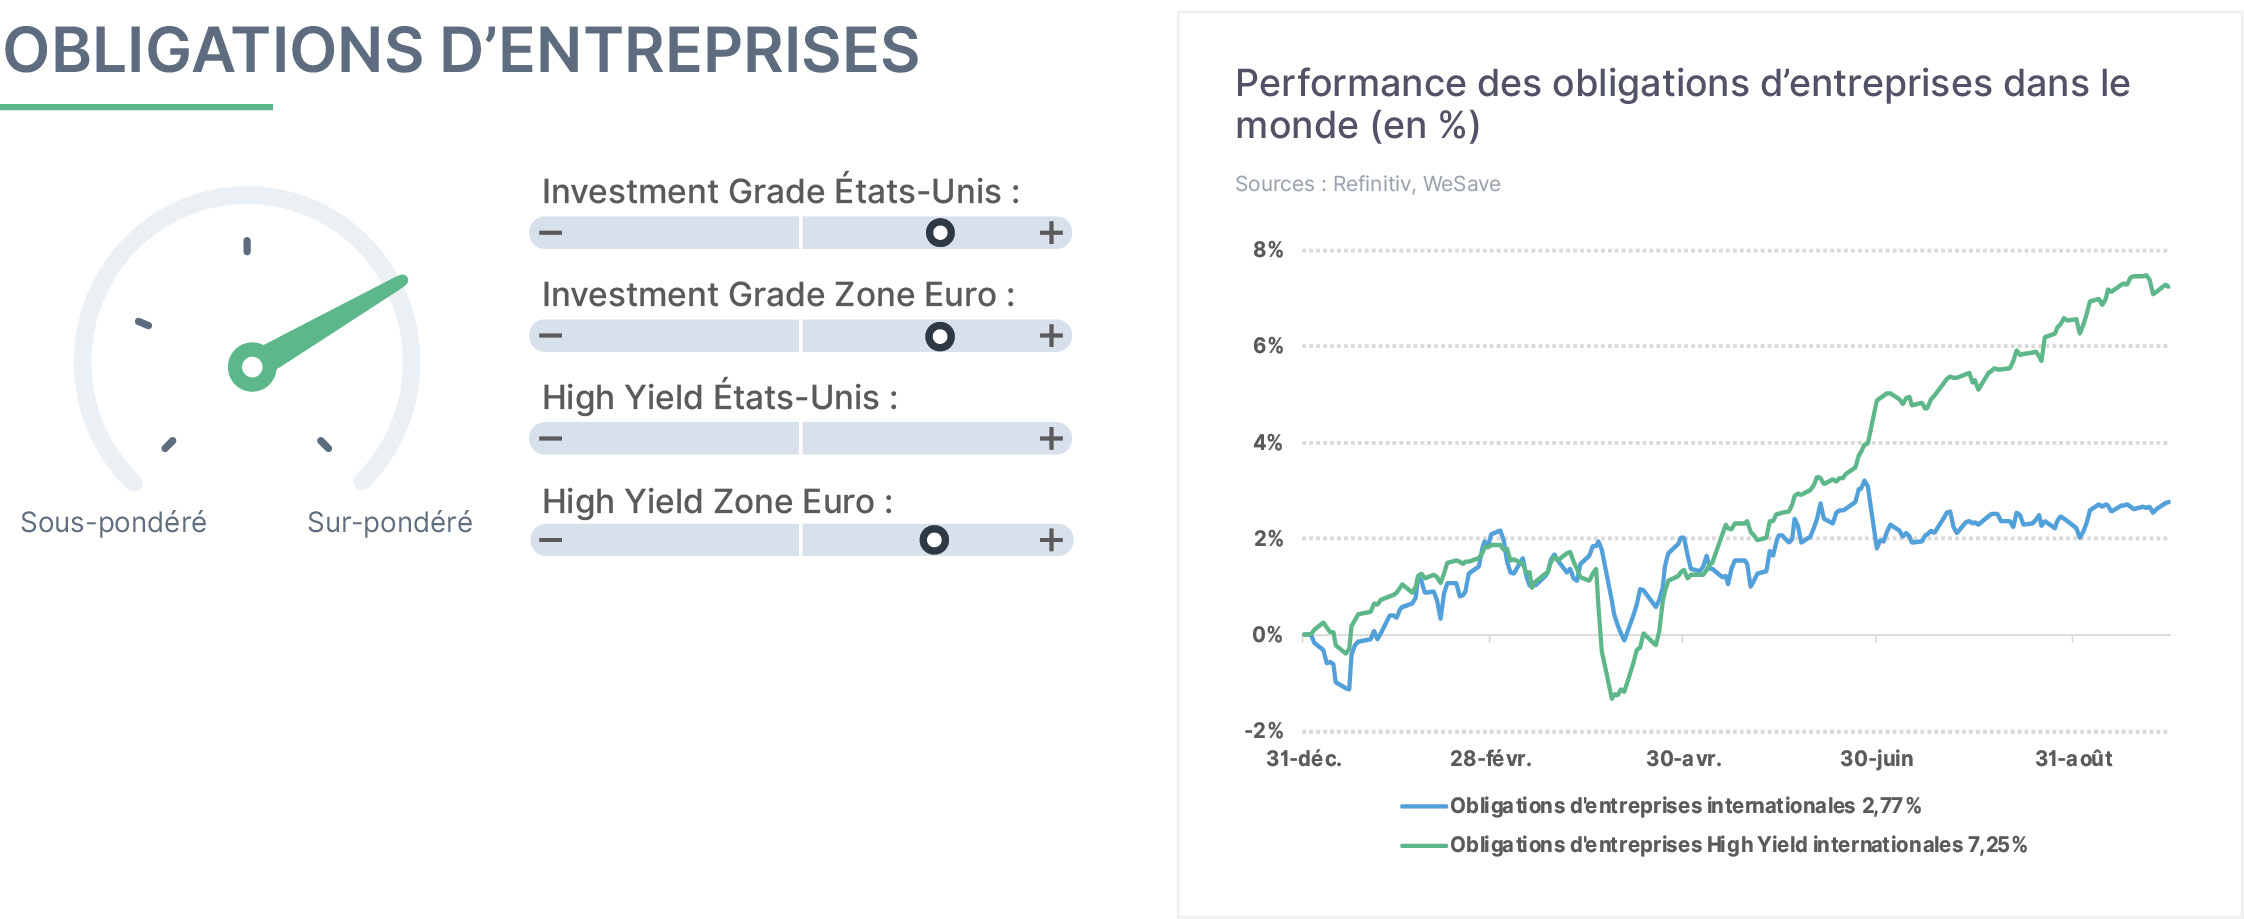Click the Sources Refinitiv, WeSave text

pos(1367,184)
